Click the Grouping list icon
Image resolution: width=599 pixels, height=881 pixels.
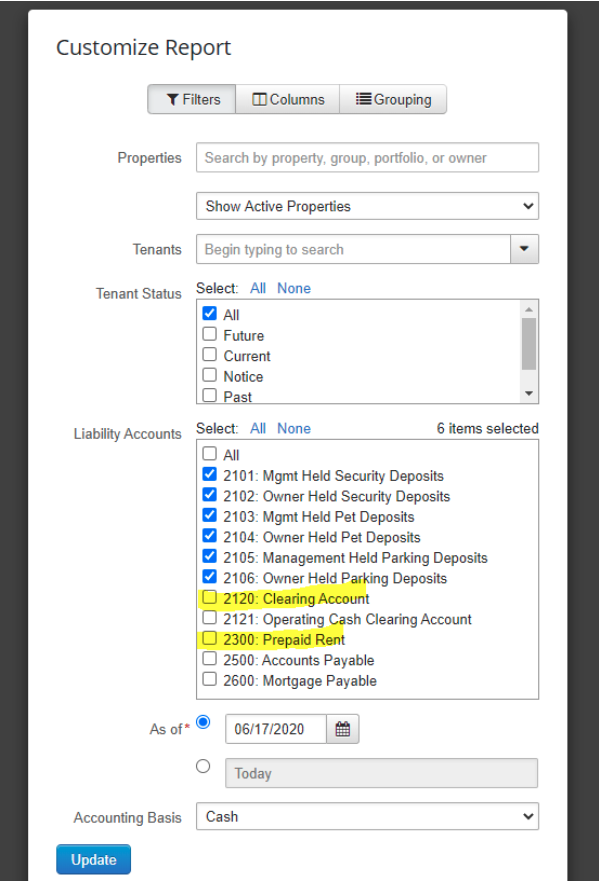(x=362, y=99)
